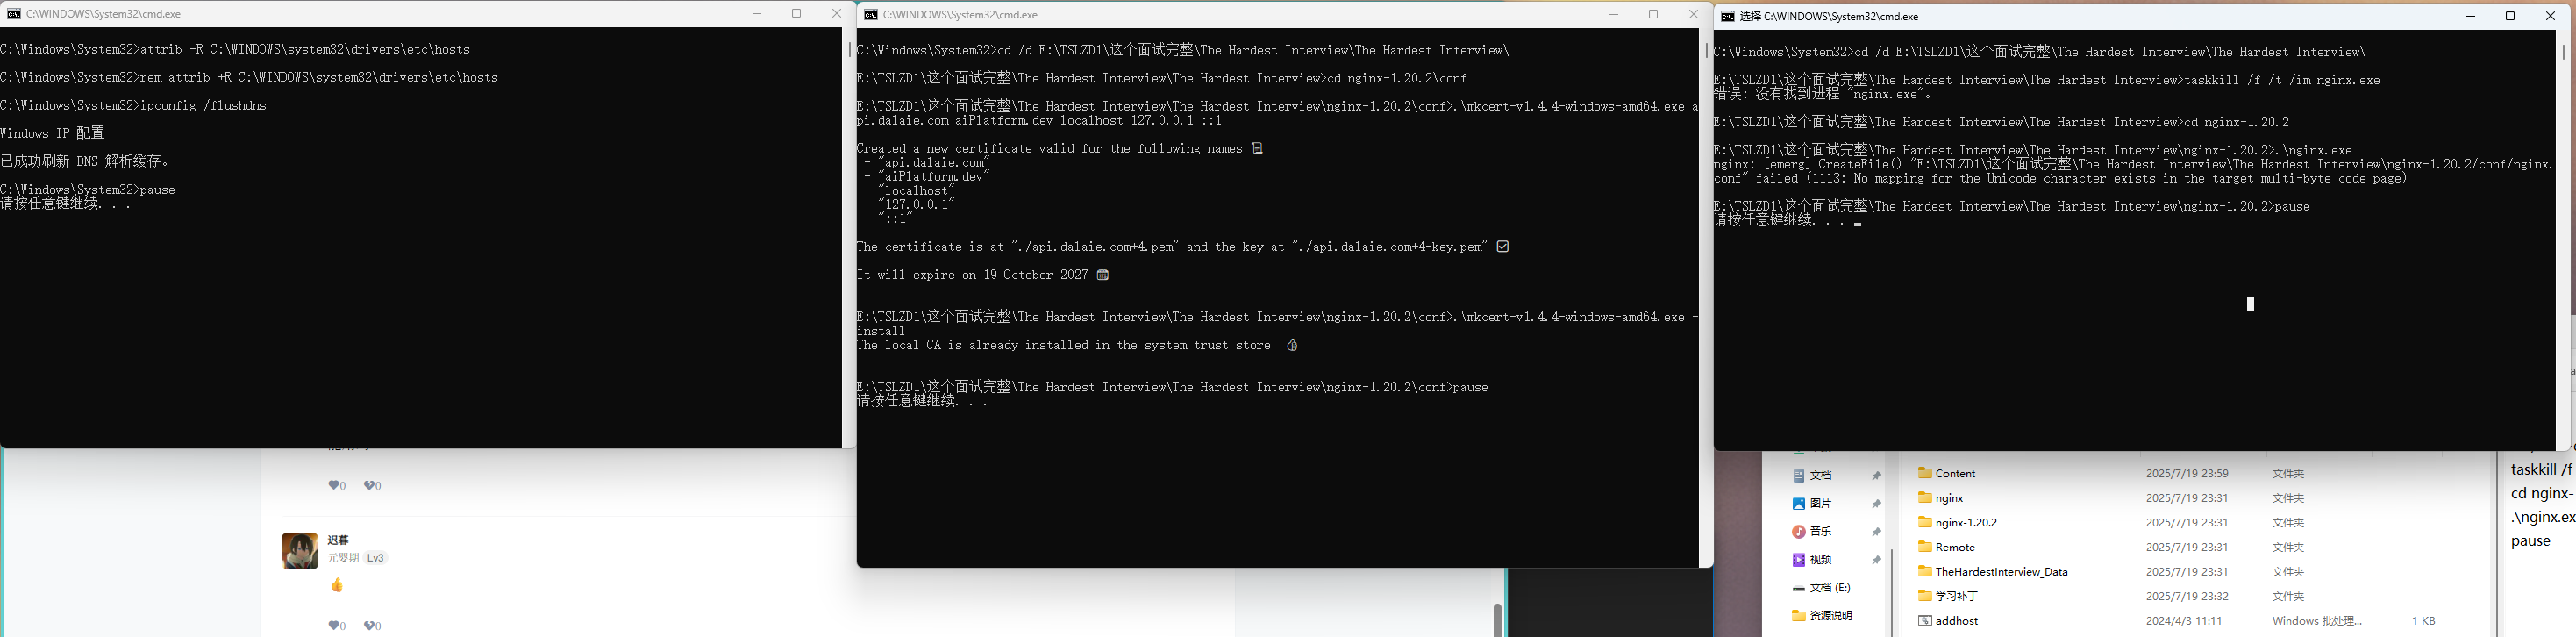
Task: Maximize the mkcert command prompt window
Action: [x=1653, y=14]
